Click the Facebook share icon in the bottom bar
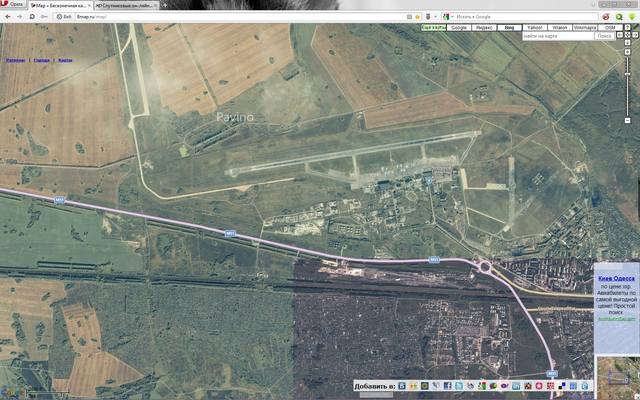The width and height of the screenshot is (640, 400). click(x=447, y=386)
